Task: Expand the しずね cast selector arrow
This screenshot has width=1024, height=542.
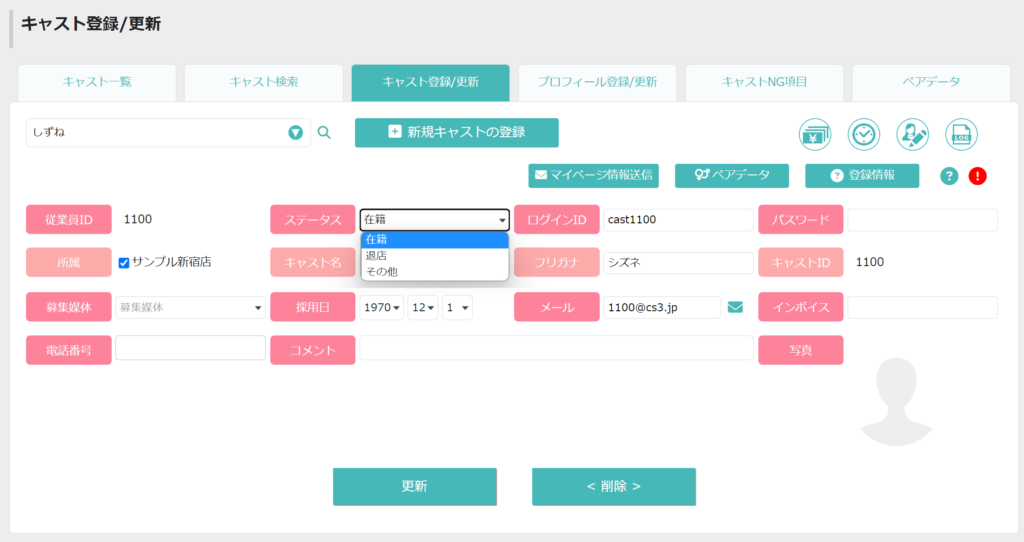Action: [x=295, y=133]
